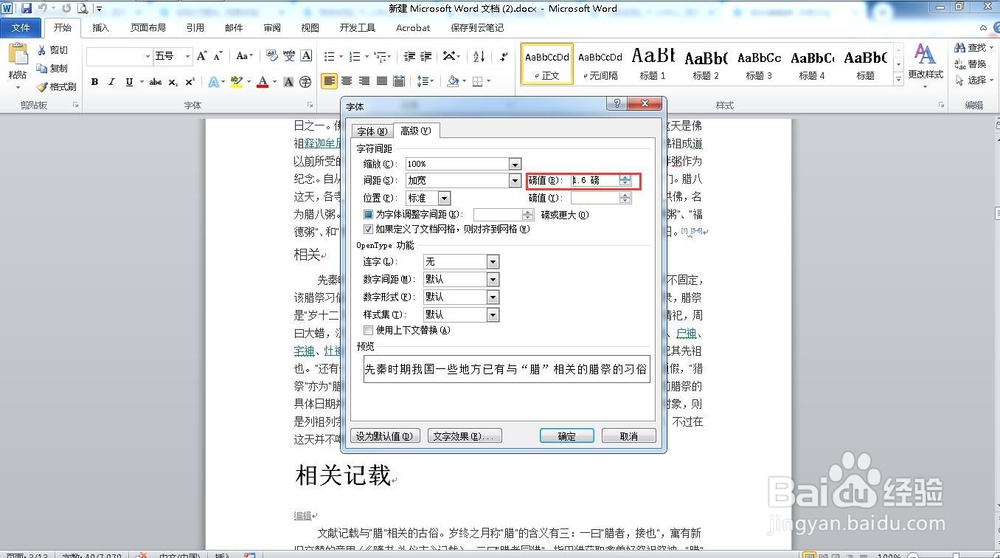Click the character border A icon
The height and width of the screenshot is (558, 1000).
pyautogui.click(x=307, y=56)
